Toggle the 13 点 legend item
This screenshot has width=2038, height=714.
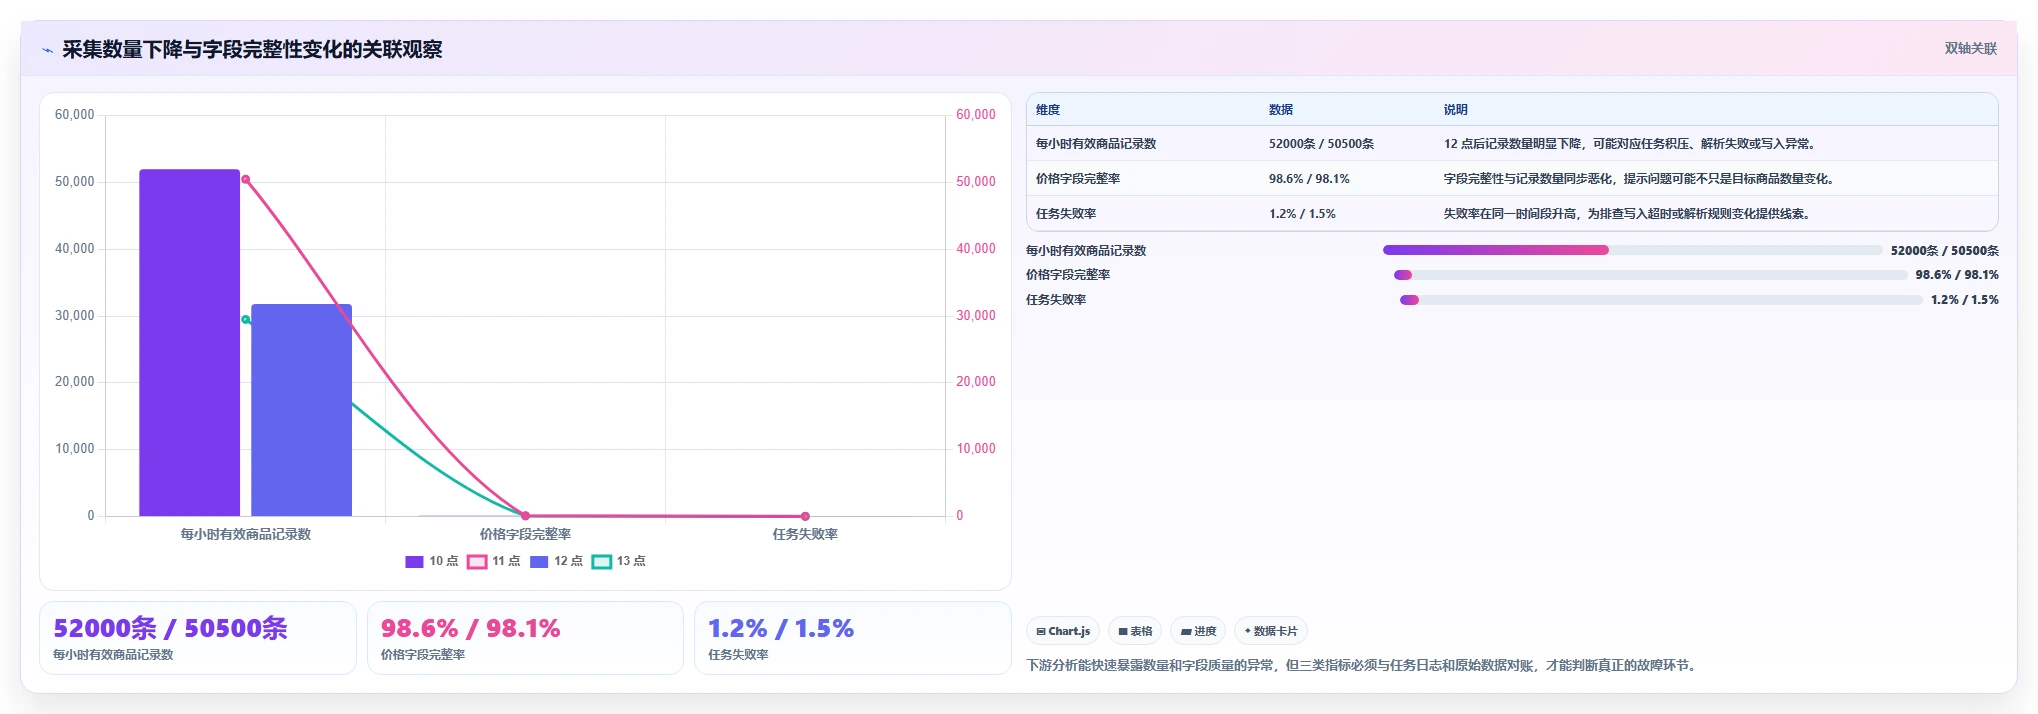[618, 561]
